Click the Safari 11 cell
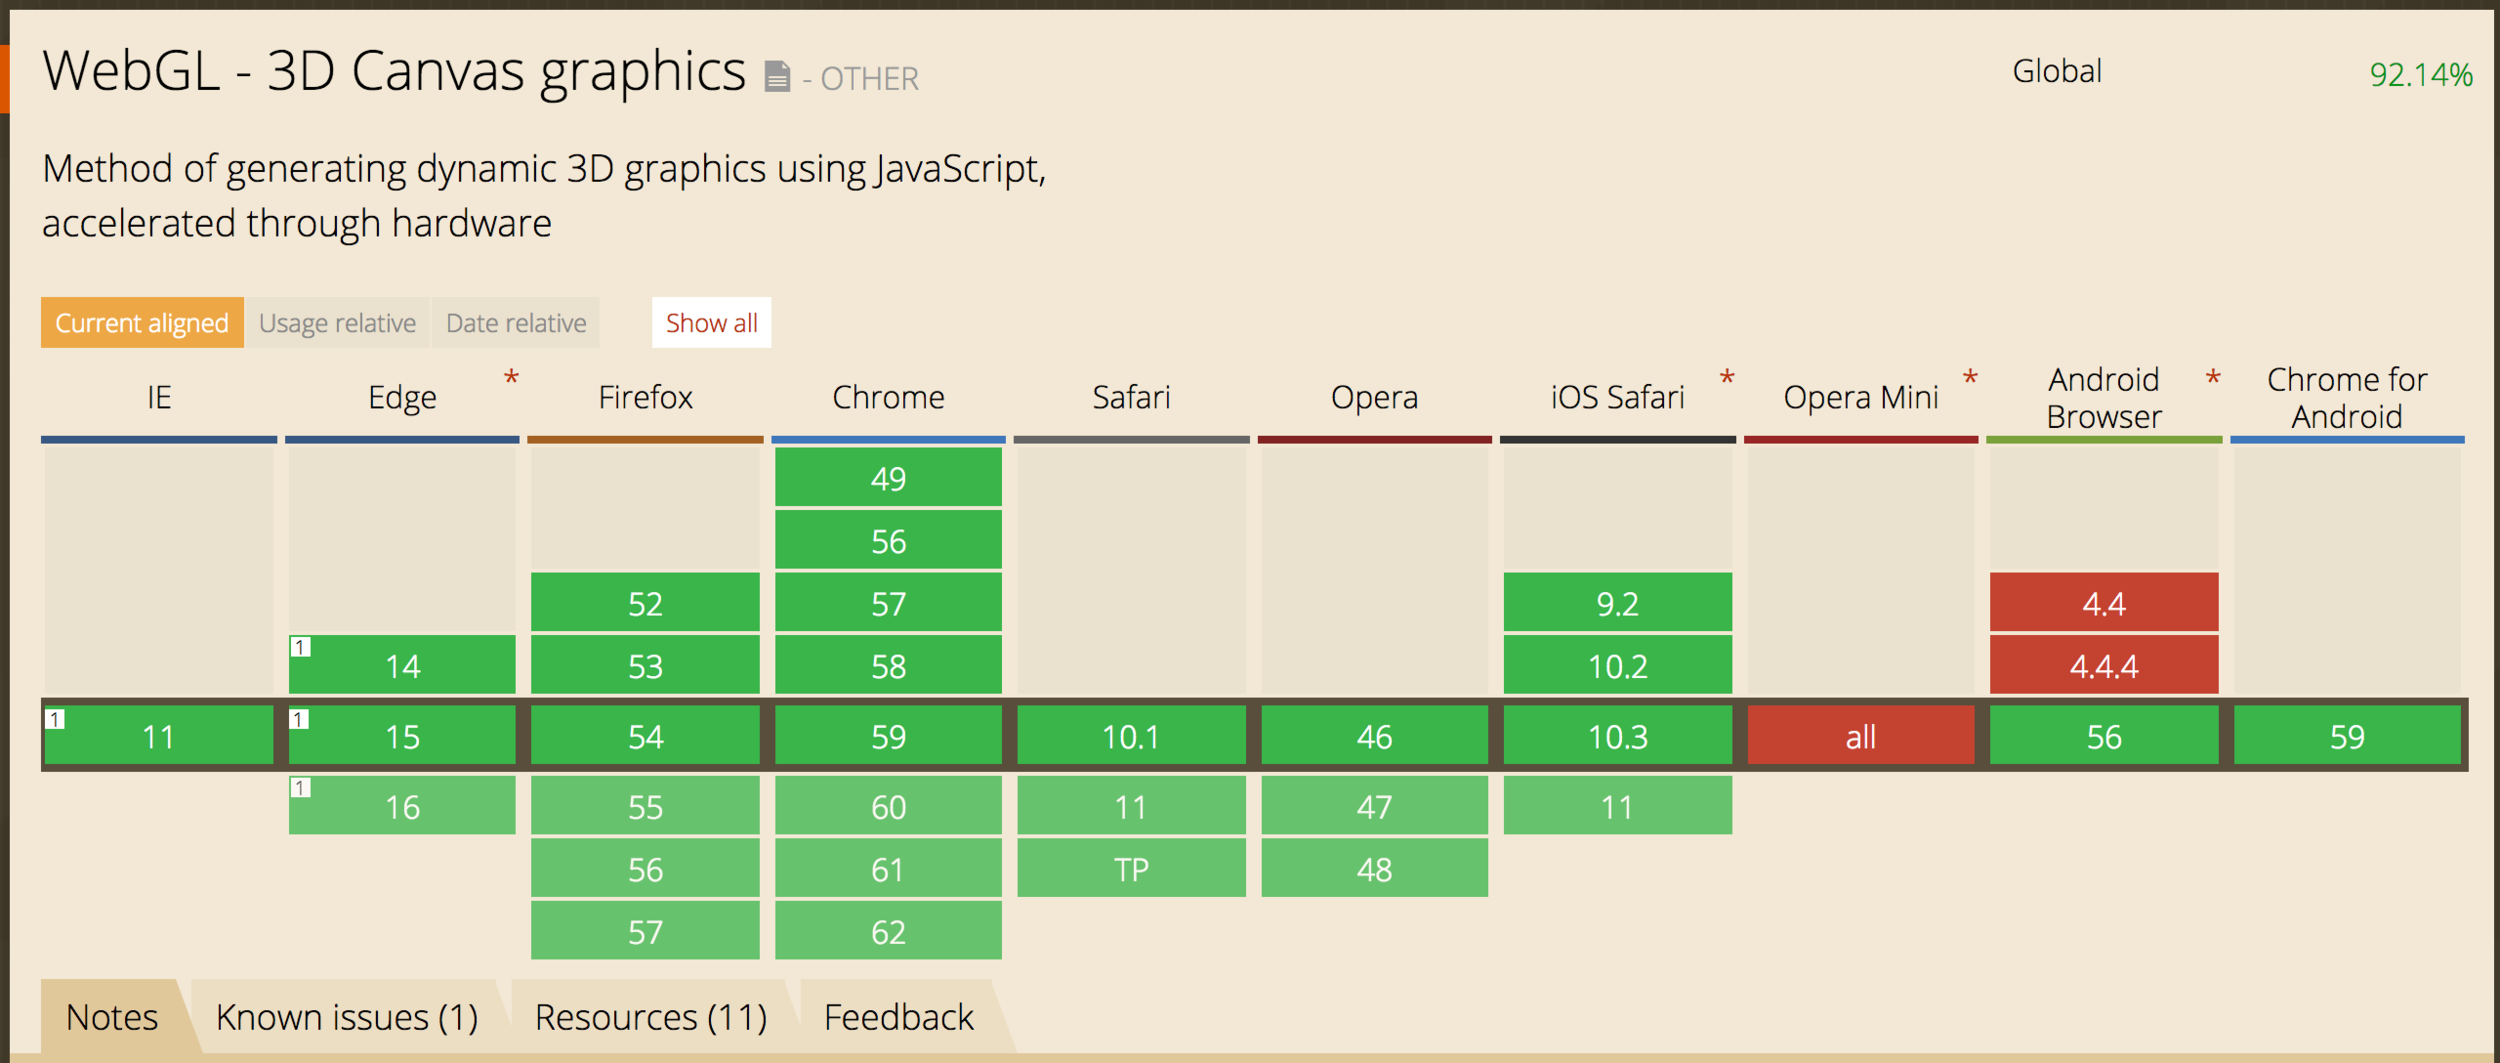The height and width of the screenshot is (1063, 2500). coord(1131,806)
